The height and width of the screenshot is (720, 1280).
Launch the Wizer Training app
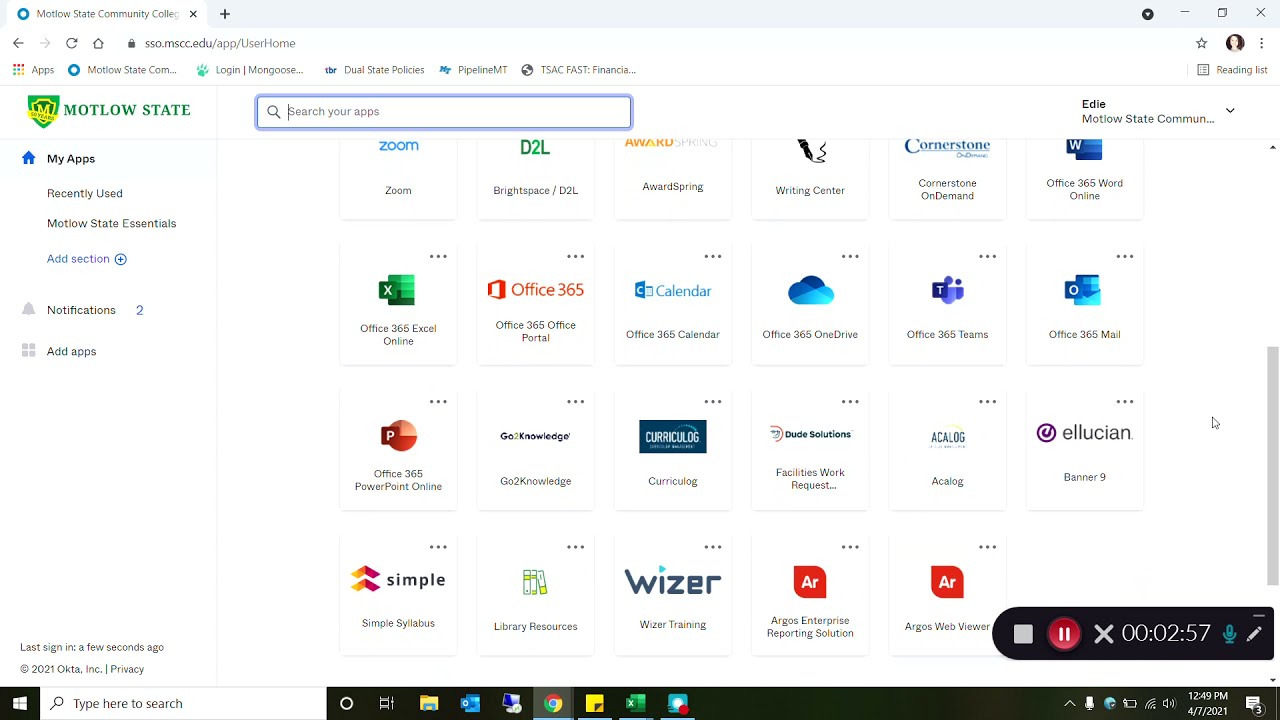(672, 595)
